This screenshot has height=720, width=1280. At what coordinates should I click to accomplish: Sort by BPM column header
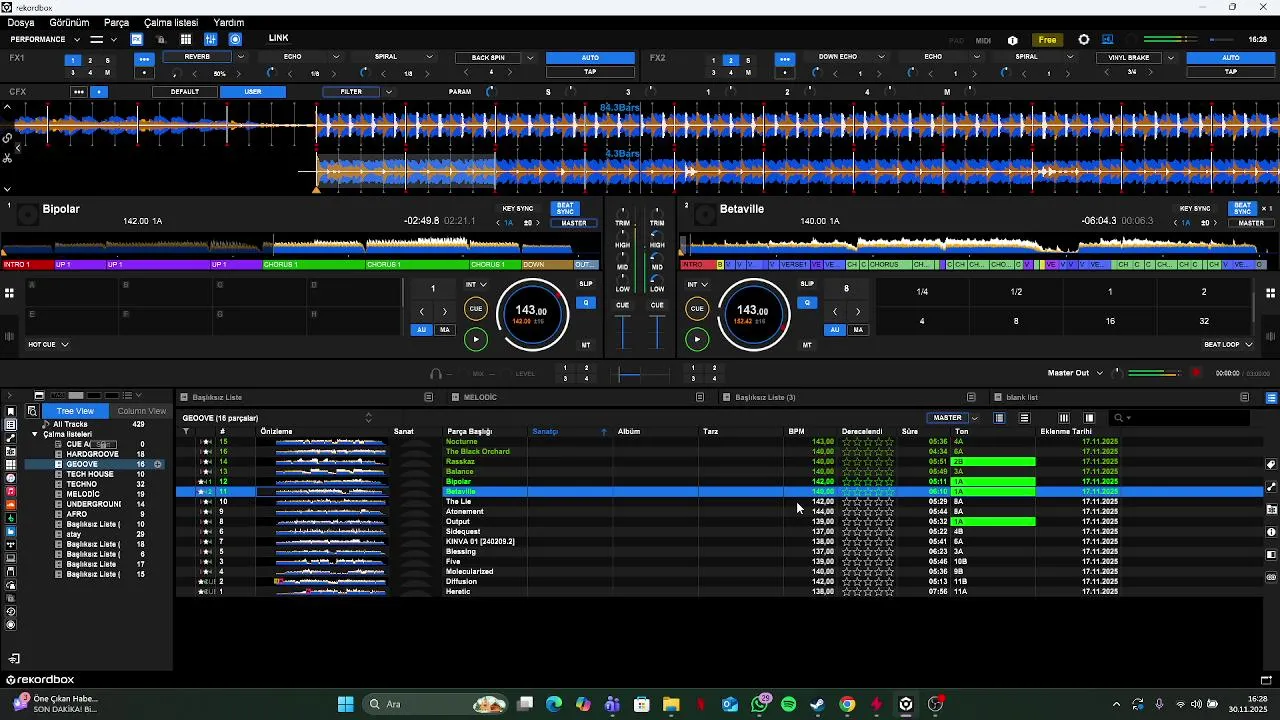pyautogui.click(x=796, y=431)
